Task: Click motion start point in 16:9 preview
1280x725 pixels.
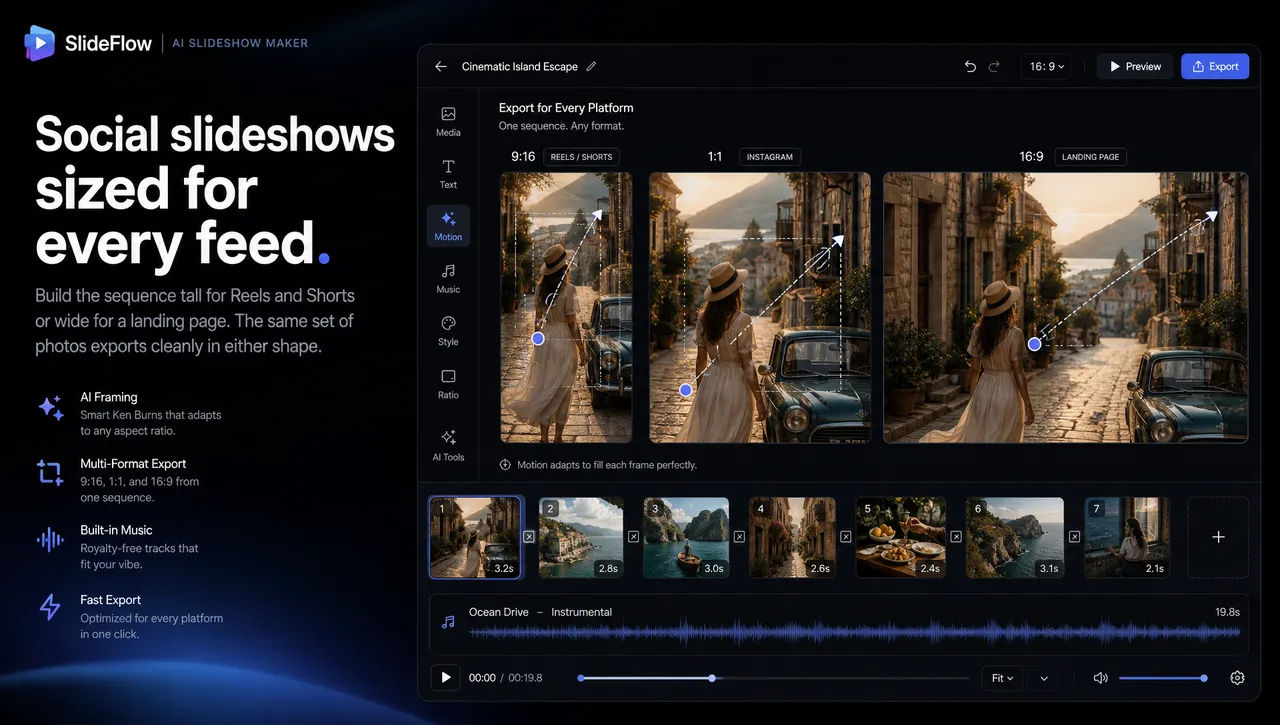Action: pyautogui.click(x=1034, y=344)
